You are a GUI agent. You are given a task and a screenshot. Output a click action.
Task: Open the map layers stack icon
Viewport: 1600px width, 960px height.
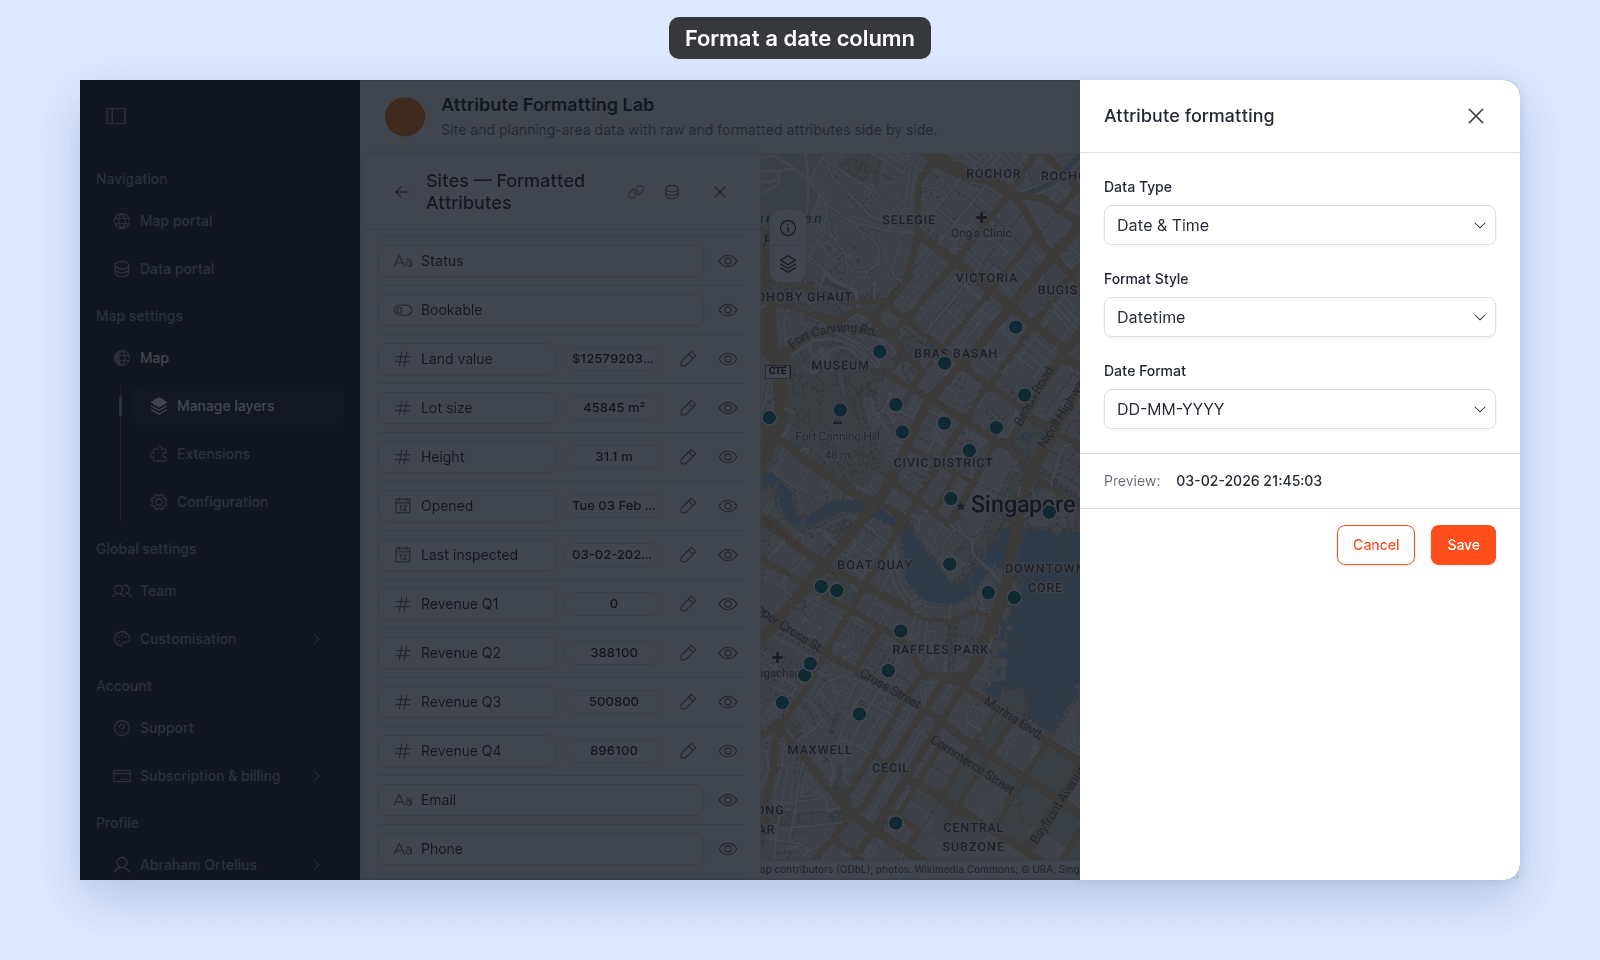coord(788,264)
